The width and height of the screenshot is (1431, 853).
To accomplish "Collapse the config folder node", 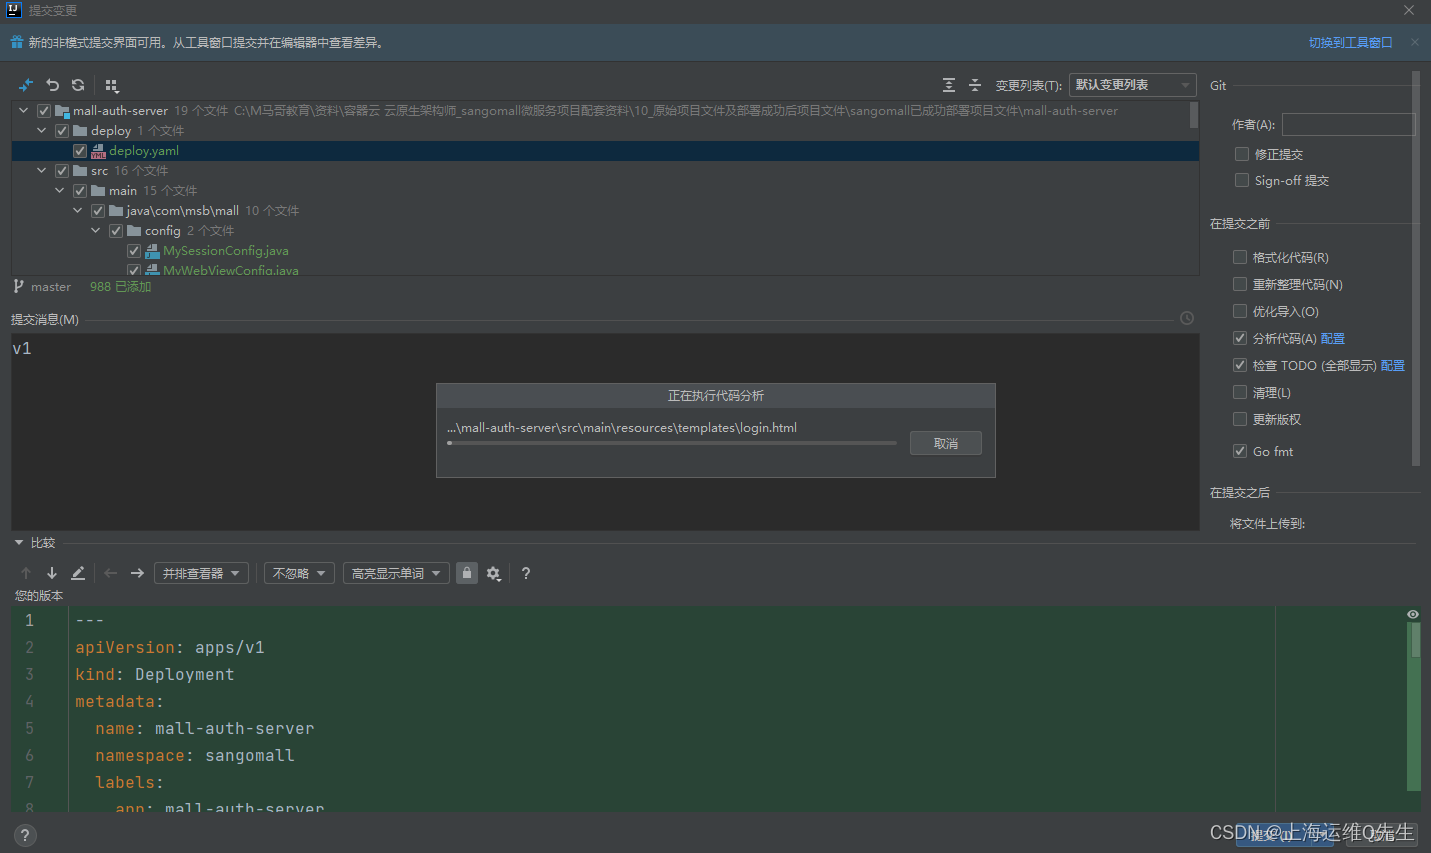I will [x=96, y=231].
